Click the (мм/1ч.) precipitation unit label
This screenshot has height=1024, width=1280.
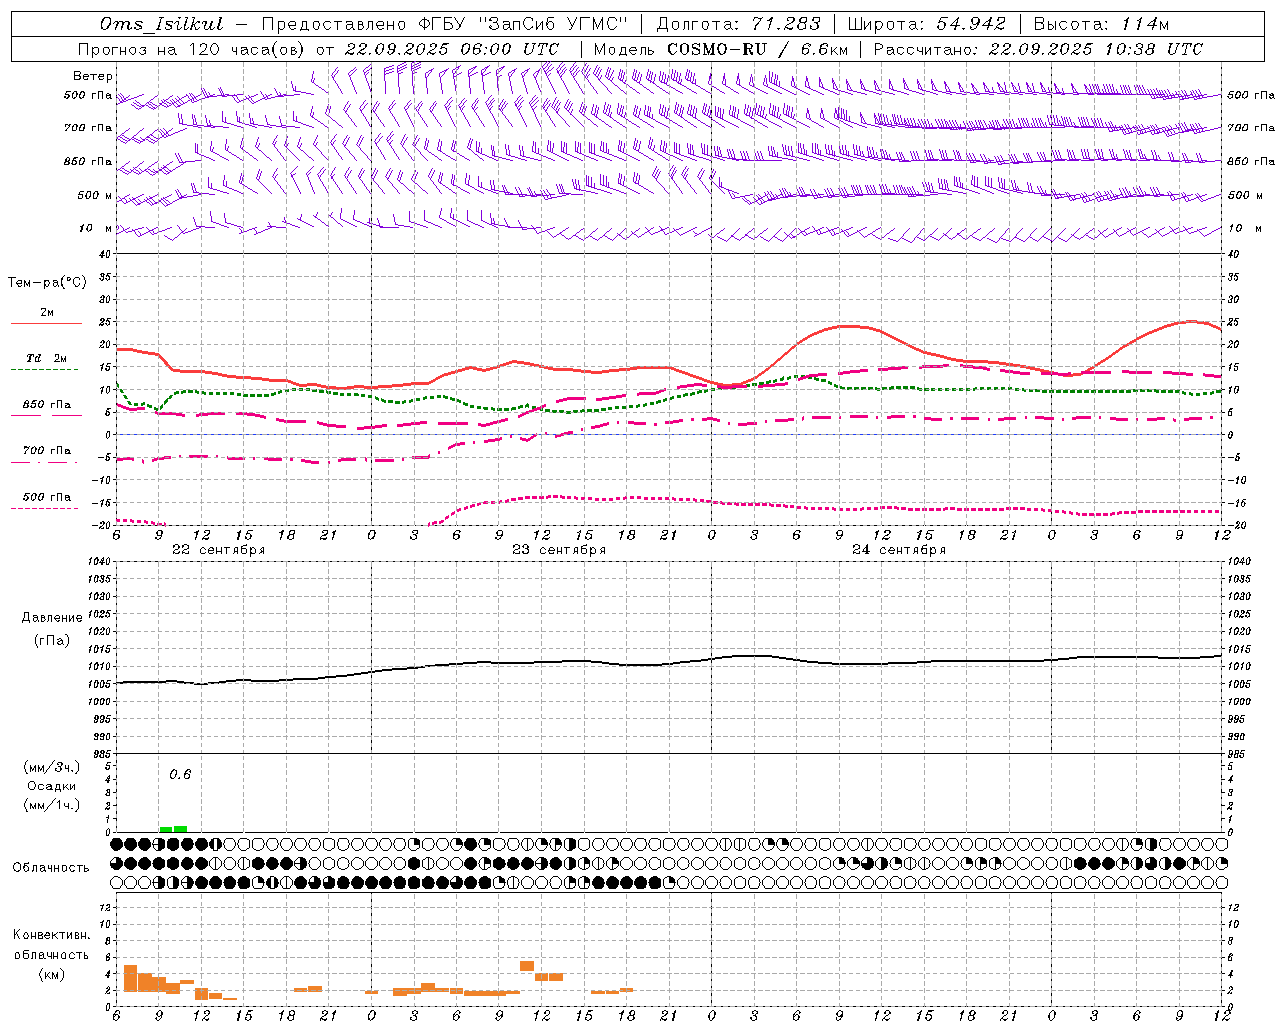[53, 805]
